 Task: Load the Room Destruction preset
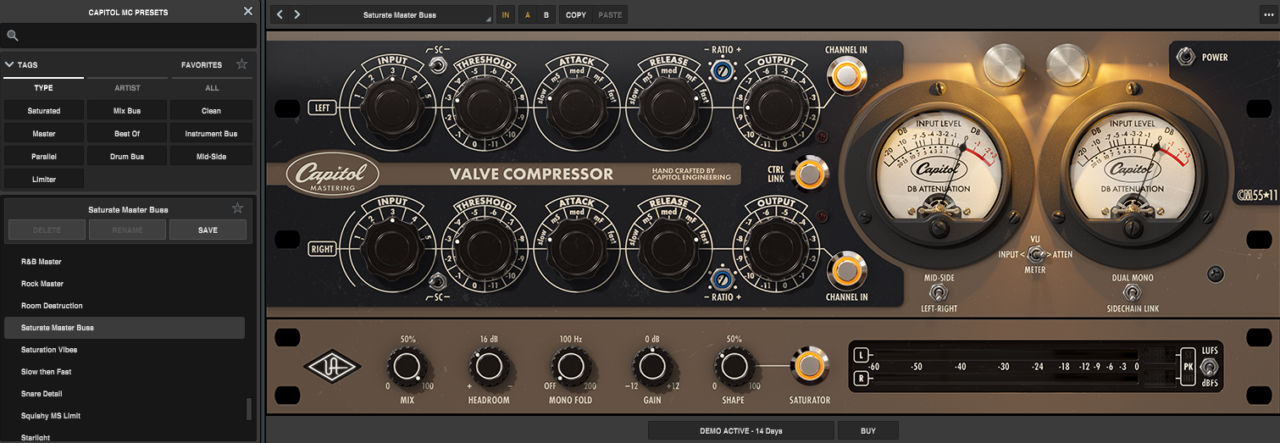tap(125, 305)
